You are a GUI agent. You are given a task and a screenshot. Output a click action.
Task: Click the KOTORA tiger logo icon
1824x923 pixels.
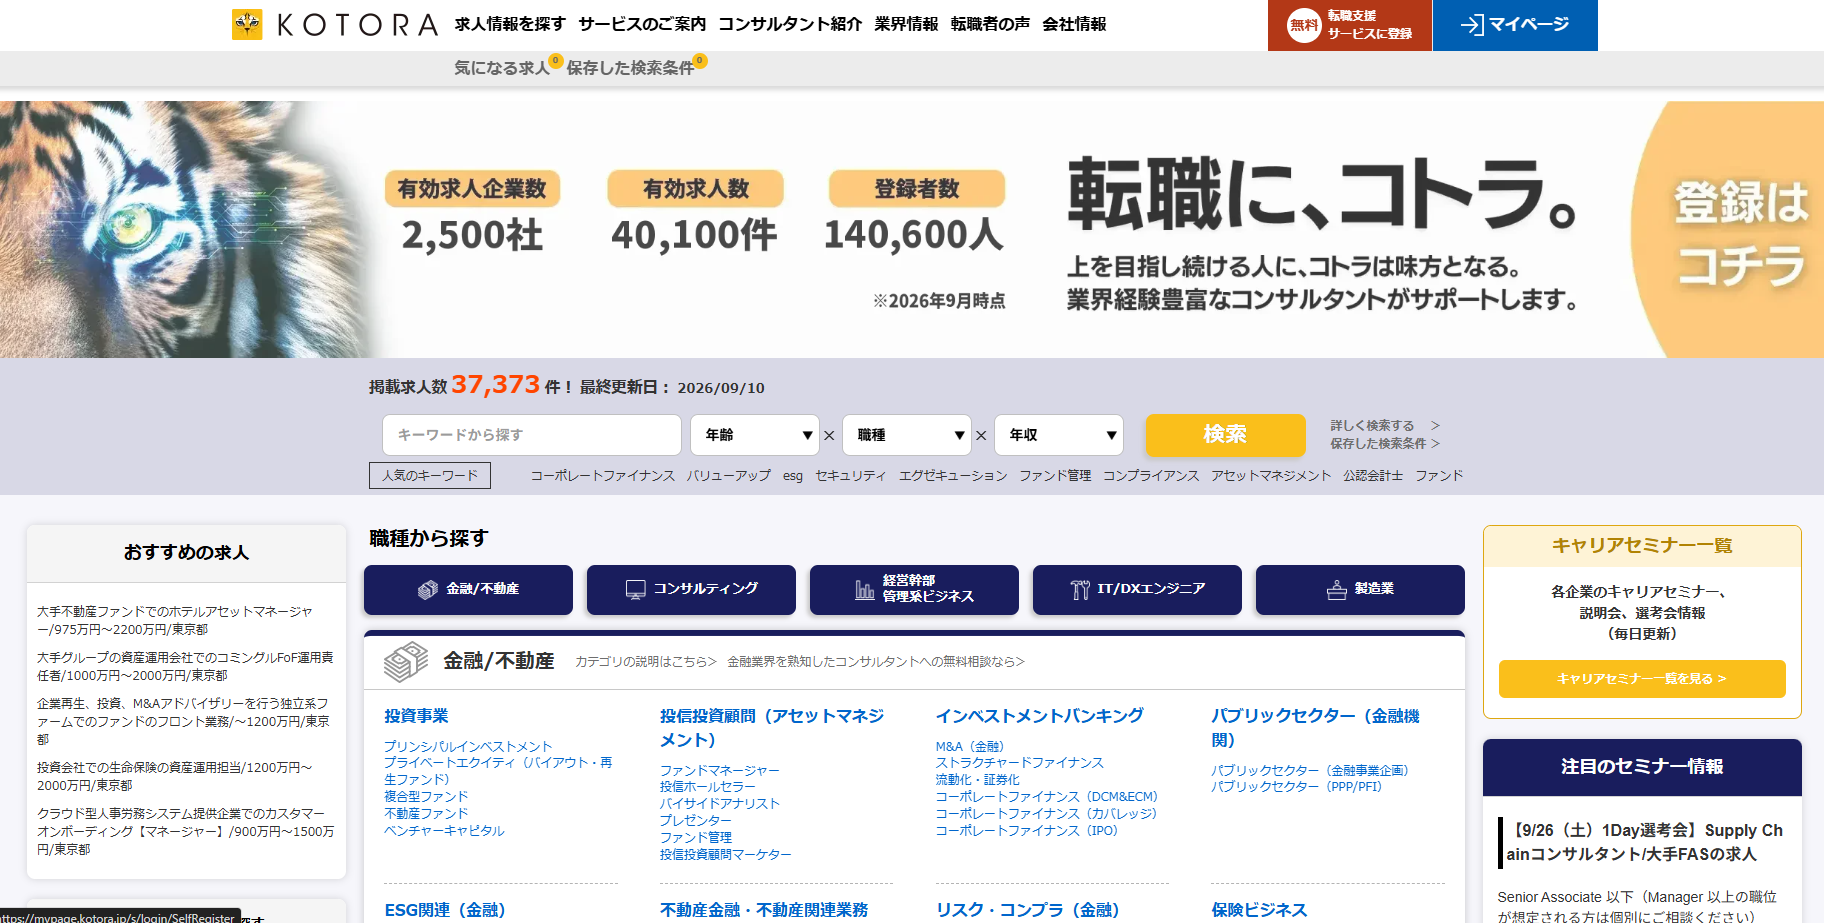(x=247, y=24)
